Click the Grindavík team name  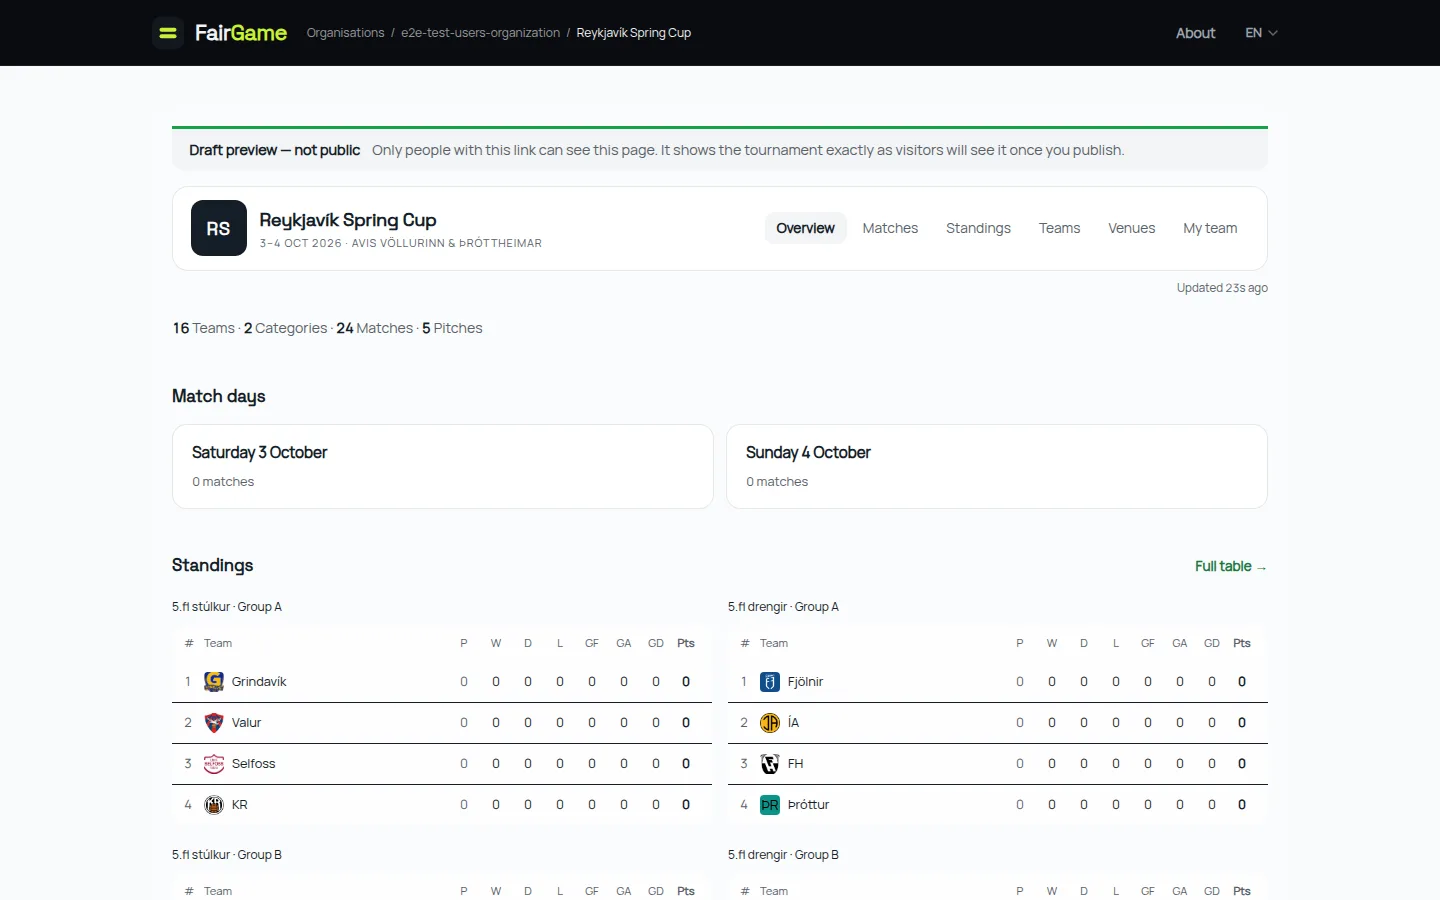click(x=259, y=682)
